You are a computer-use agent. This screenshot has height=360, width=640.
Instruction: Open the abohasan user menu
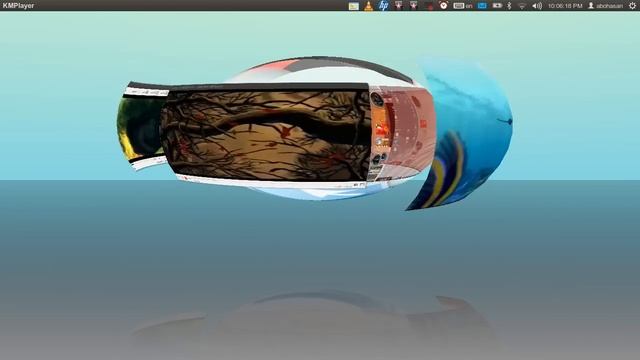point(605,6)
